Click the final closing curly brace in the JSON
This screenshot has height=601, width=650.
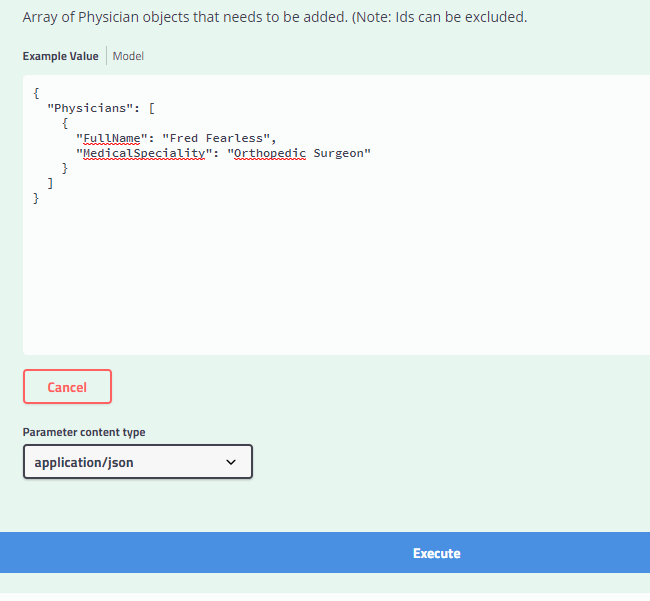coord(36,199)
